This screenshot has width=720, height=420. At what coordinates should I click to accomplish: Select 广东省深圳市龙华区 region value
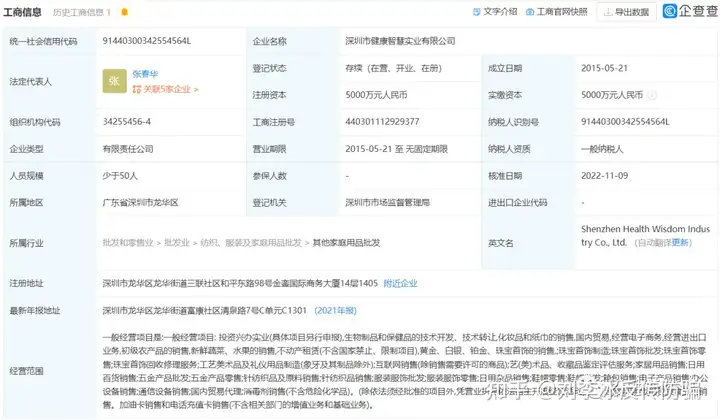(140, 202)
